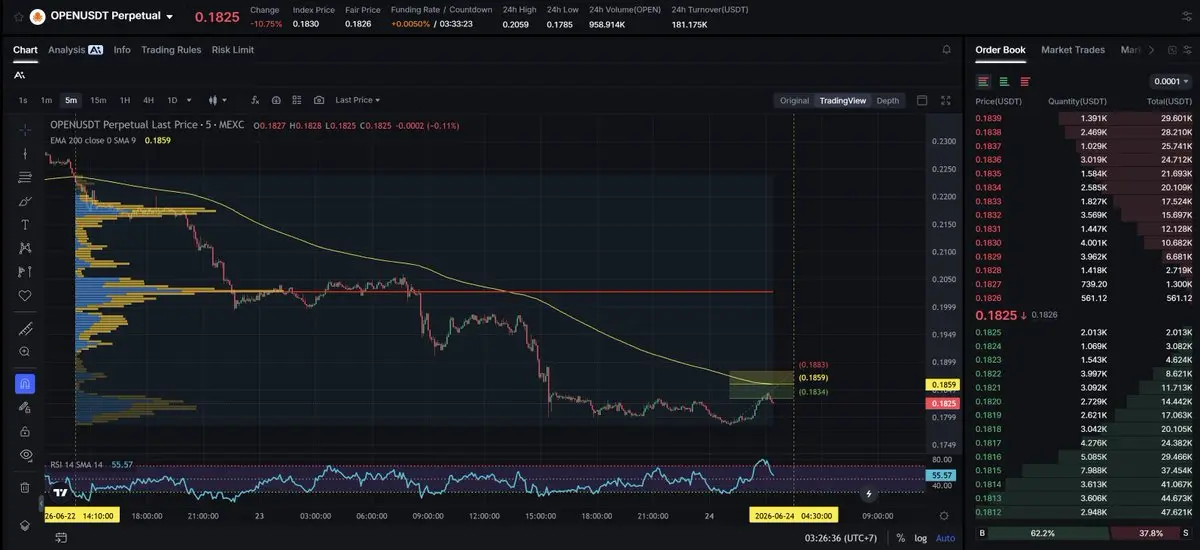Switch to the Market Trades tab
Screen dimensions: 1200x550
tap(1073, 49)
